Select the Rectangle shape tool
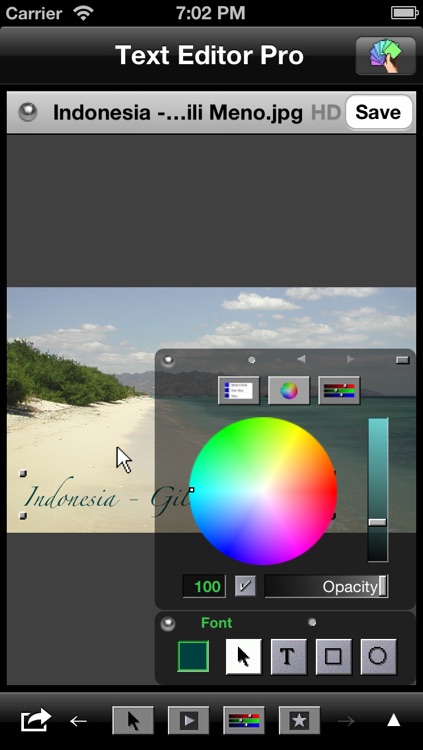Screen dimensions: 423x750 [x=334, y=657]
